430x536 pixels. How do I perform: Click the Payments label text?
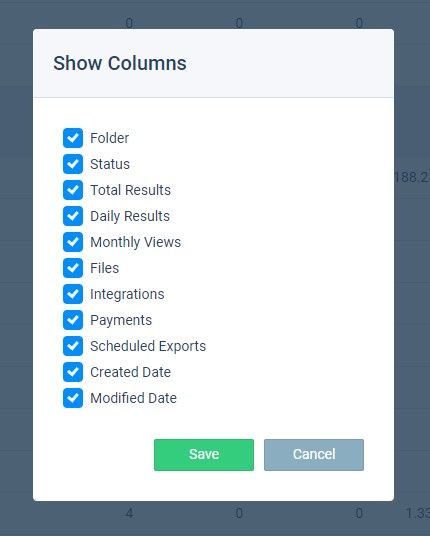[x=121, y=321]
